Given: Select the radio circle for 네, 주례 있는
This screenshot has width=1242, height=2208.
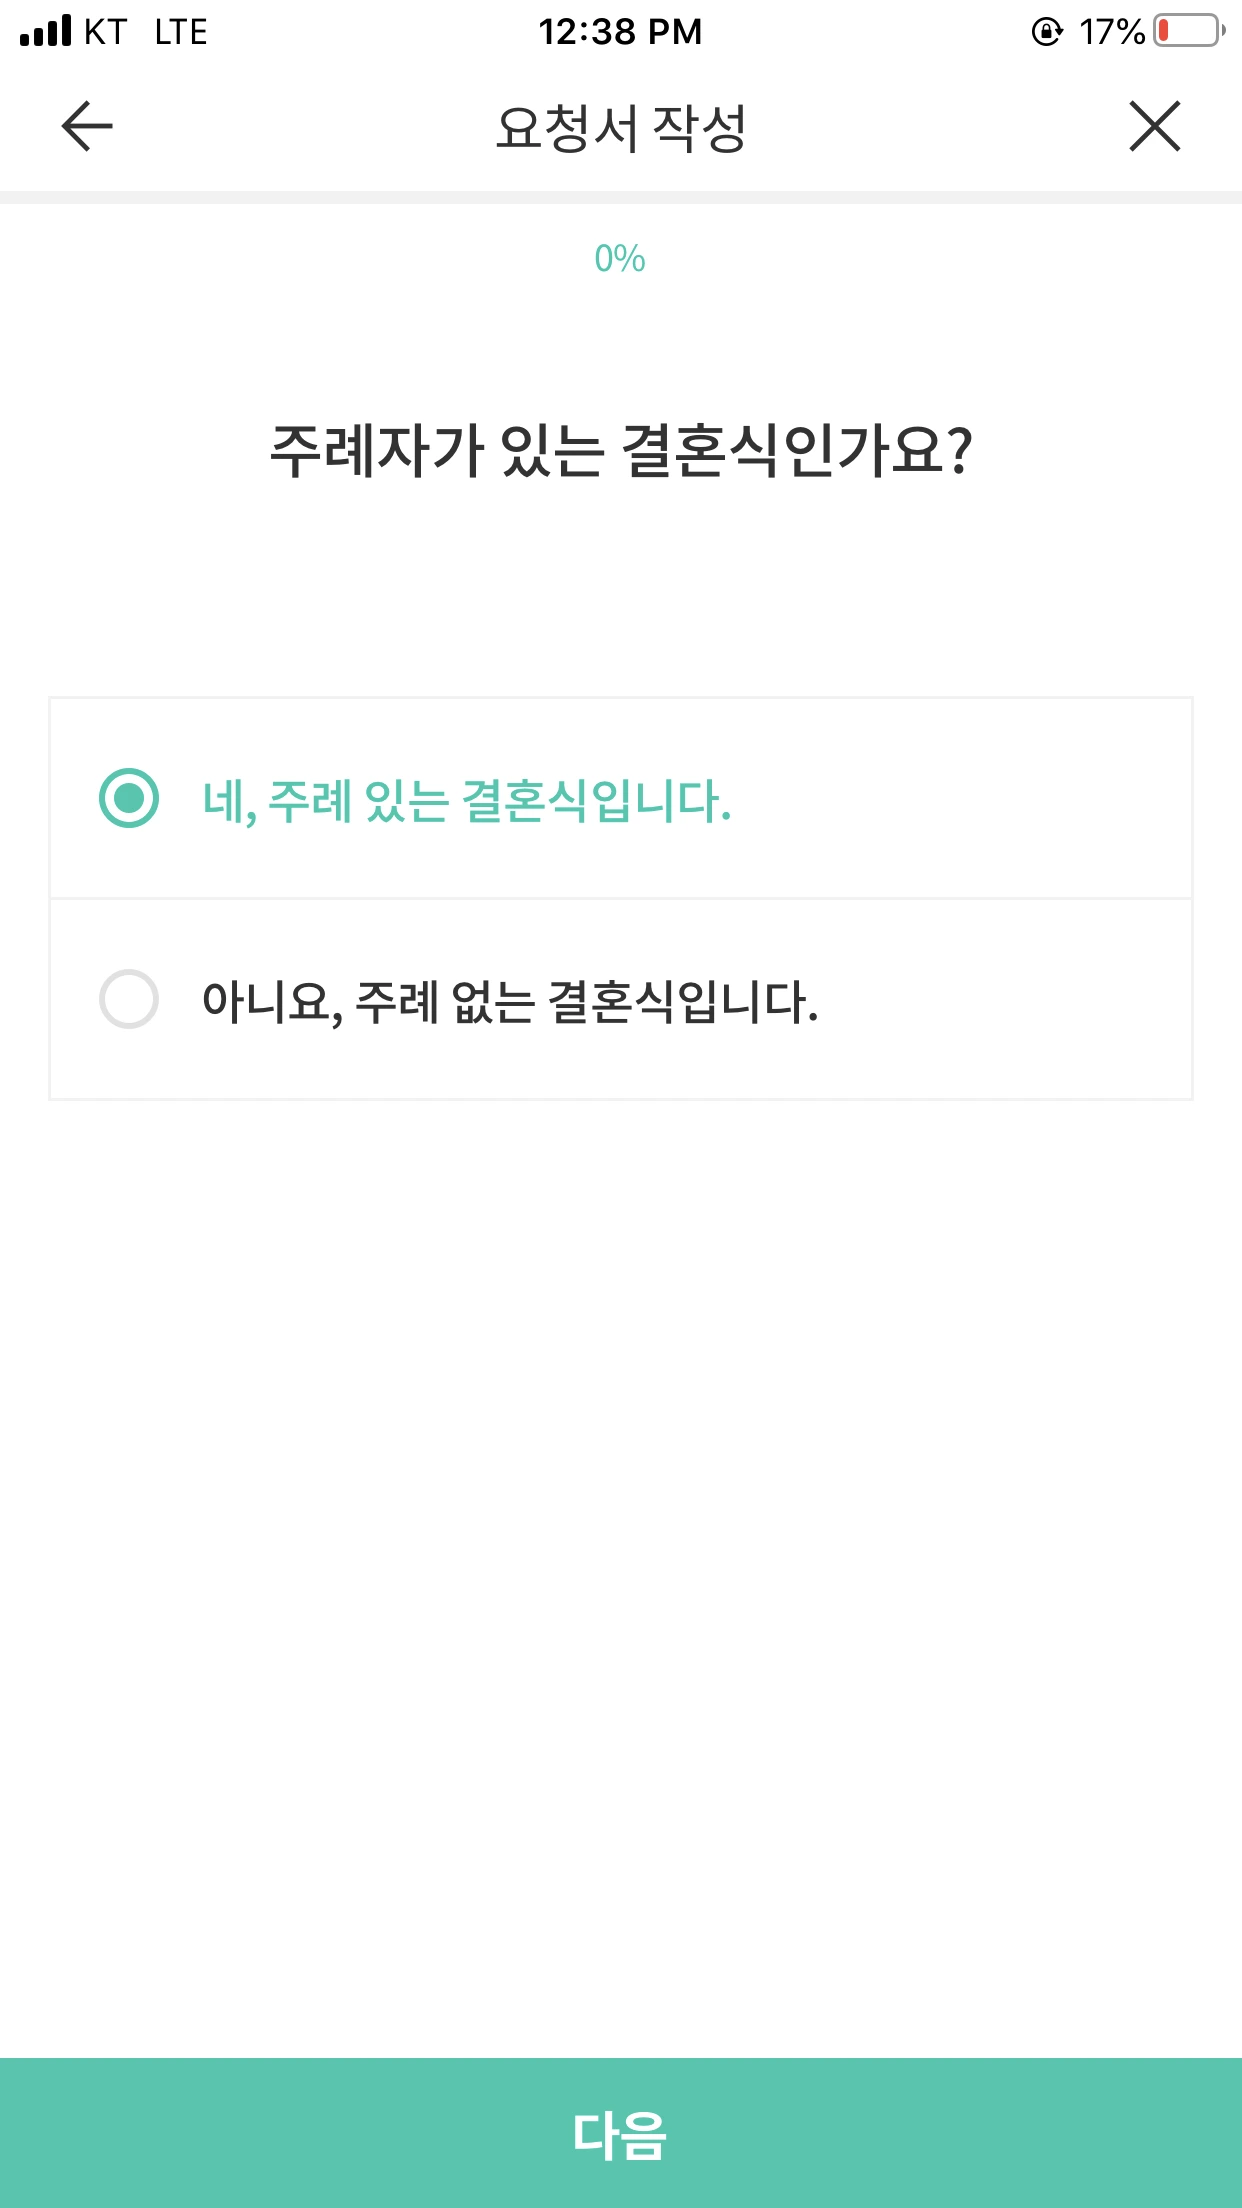Looking at the screenshot, I should tap(129, 798).
